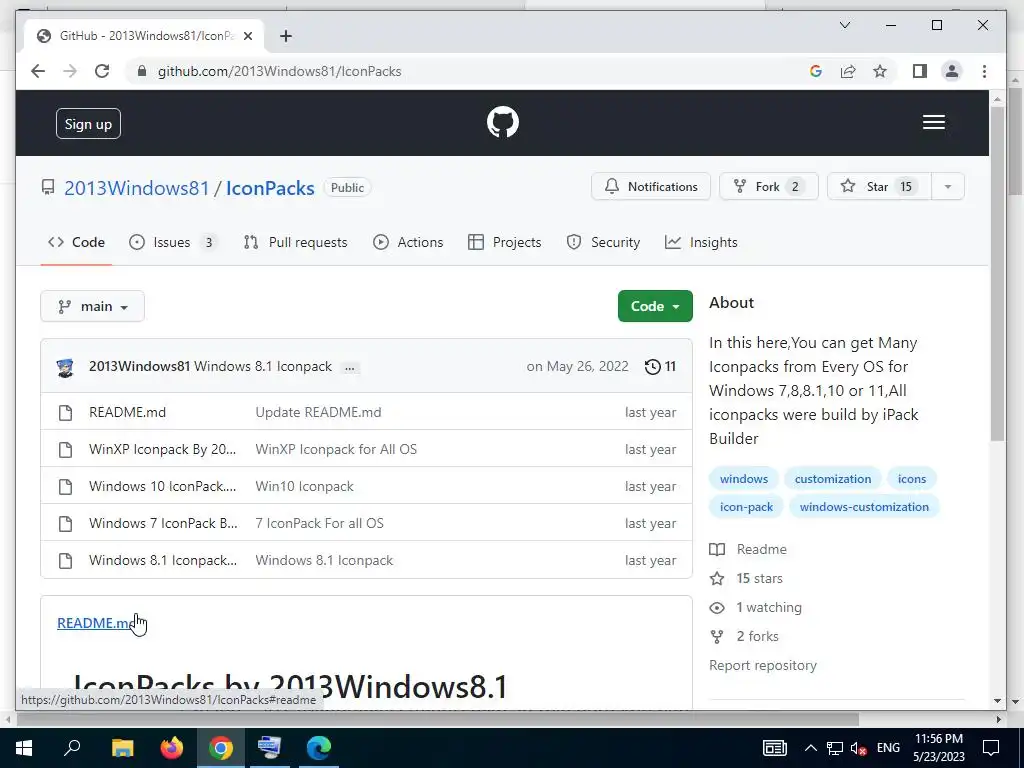Click the Notifications button
This screenshot has width=1024, height=768.
pos(650,187)
